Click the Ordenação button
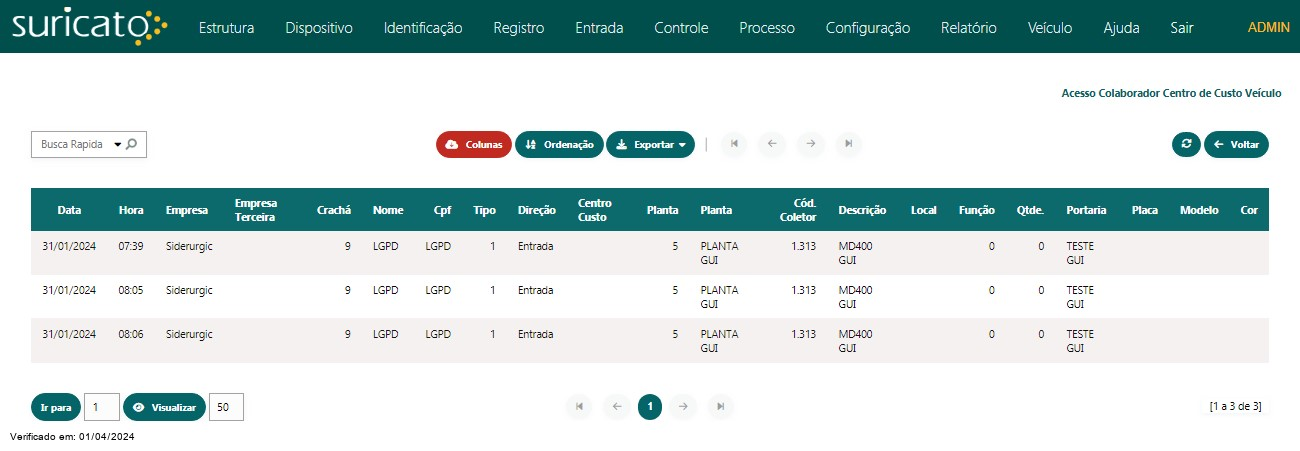Image resolution: width=1300 pixels, height=451 pixels. pyautogui.click(x=559, y=144)
